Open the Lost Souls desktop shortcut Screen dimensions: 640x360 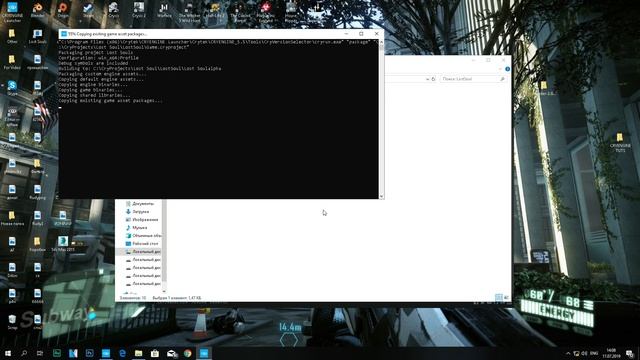point(38,36)
